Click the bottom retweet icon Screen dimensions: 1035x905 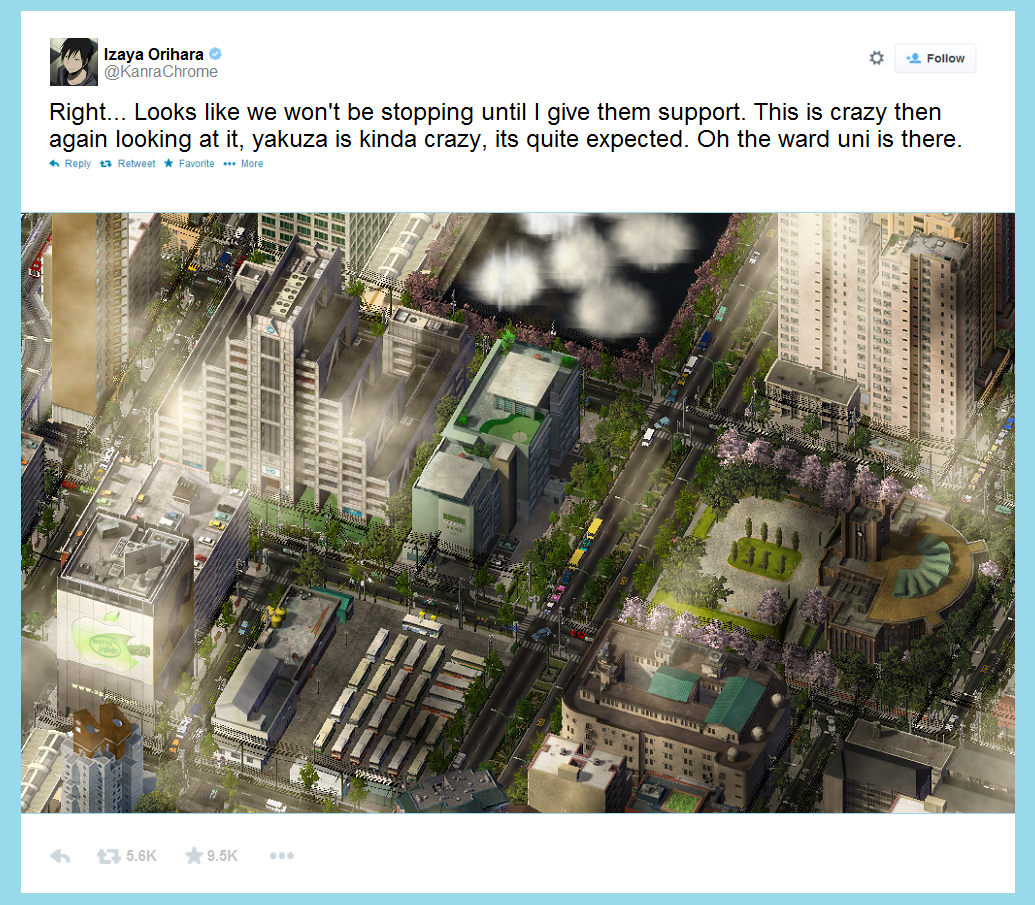pos(109,856)
